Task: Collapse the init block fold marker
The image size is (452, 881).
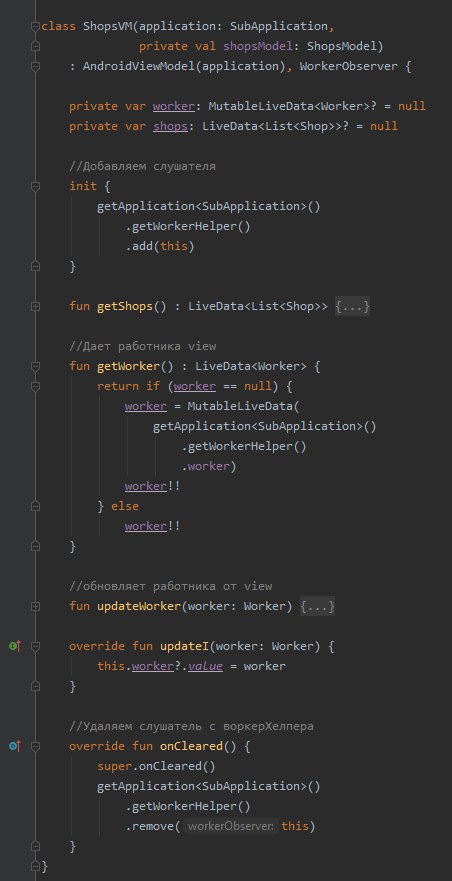Action: 35,186
